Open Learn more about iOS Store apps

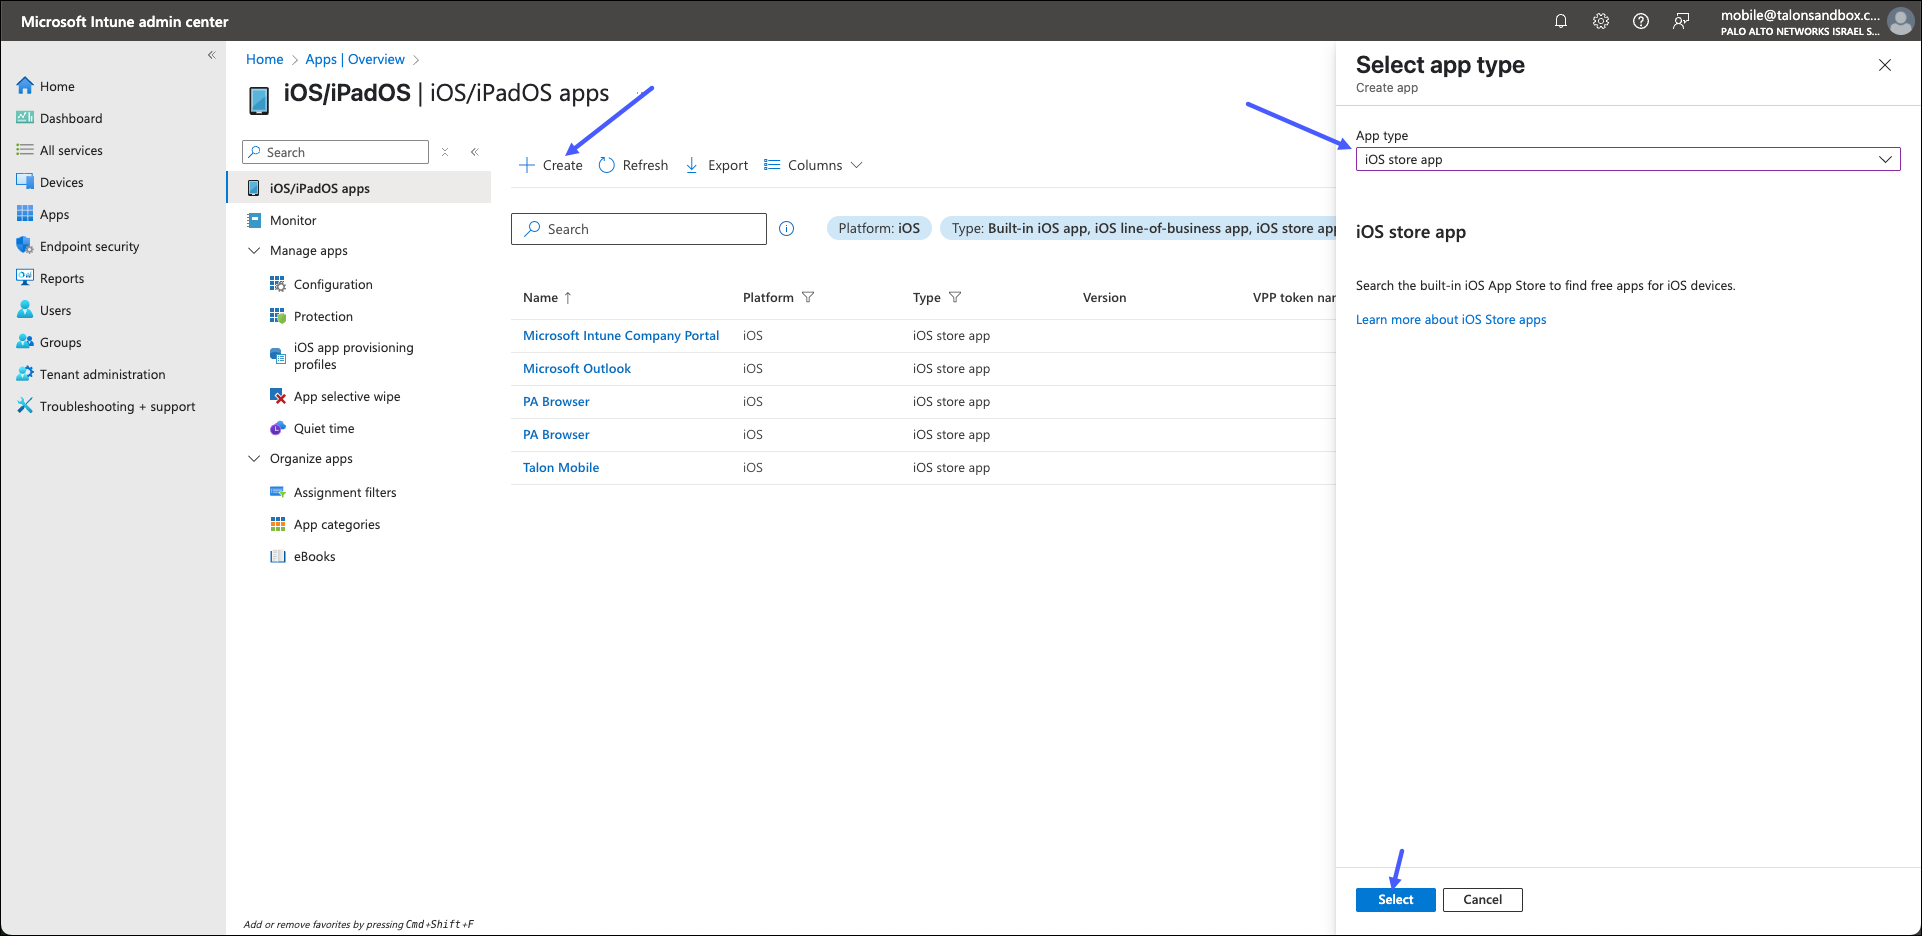coord(1450,320)
